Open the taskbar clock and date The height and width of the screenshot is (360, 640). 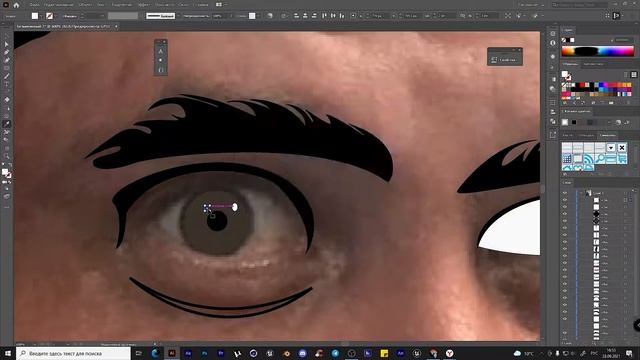pyautogui.click(x=611, y=353)
